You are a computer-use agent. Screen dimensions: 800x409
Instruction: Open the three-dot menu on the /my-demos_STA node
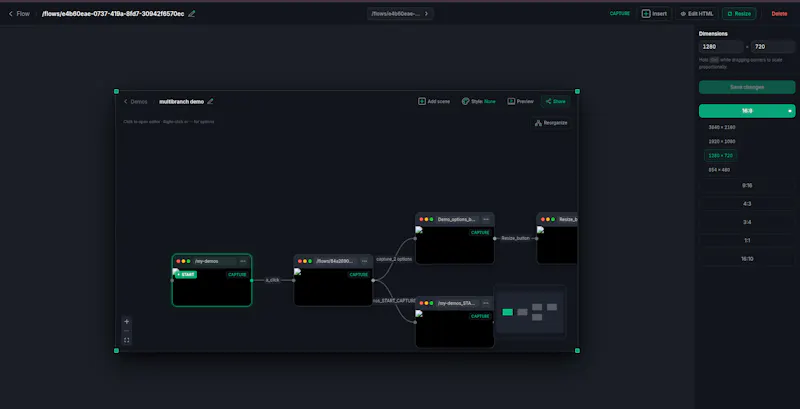pos(486,303)
